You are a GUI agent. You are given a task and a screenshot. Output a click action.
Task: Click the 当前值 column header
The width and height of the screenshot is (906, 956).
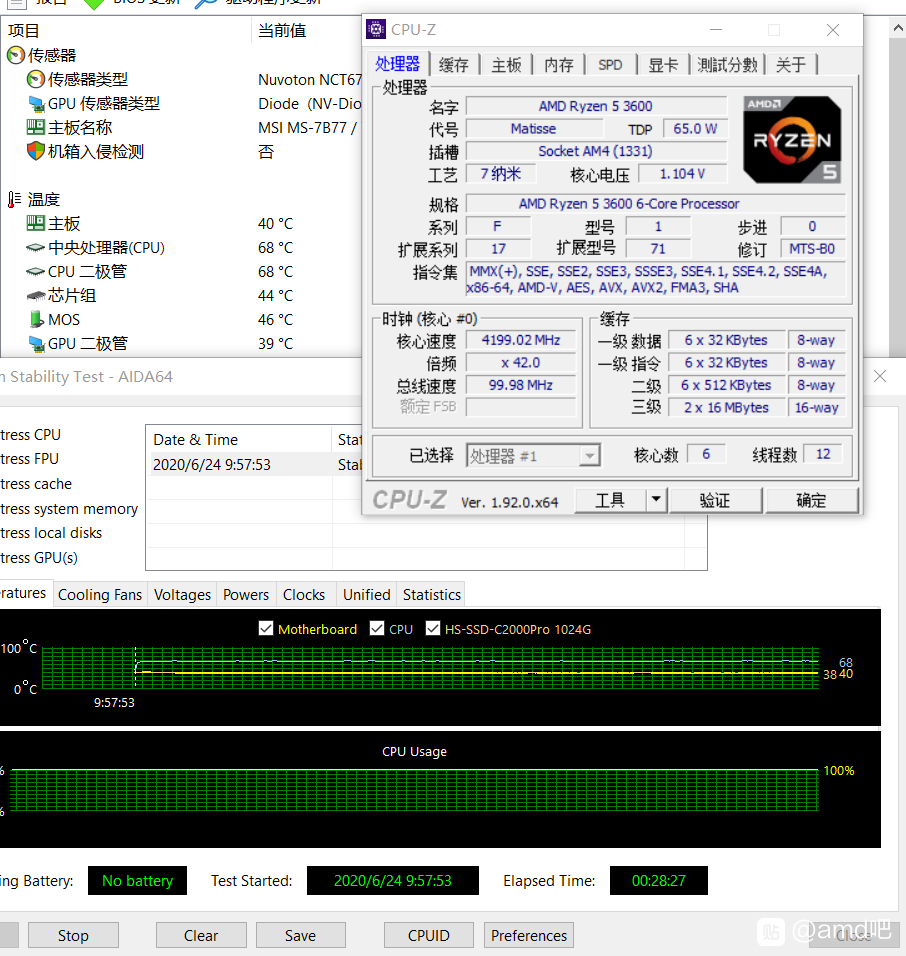(x=307, y=30)
